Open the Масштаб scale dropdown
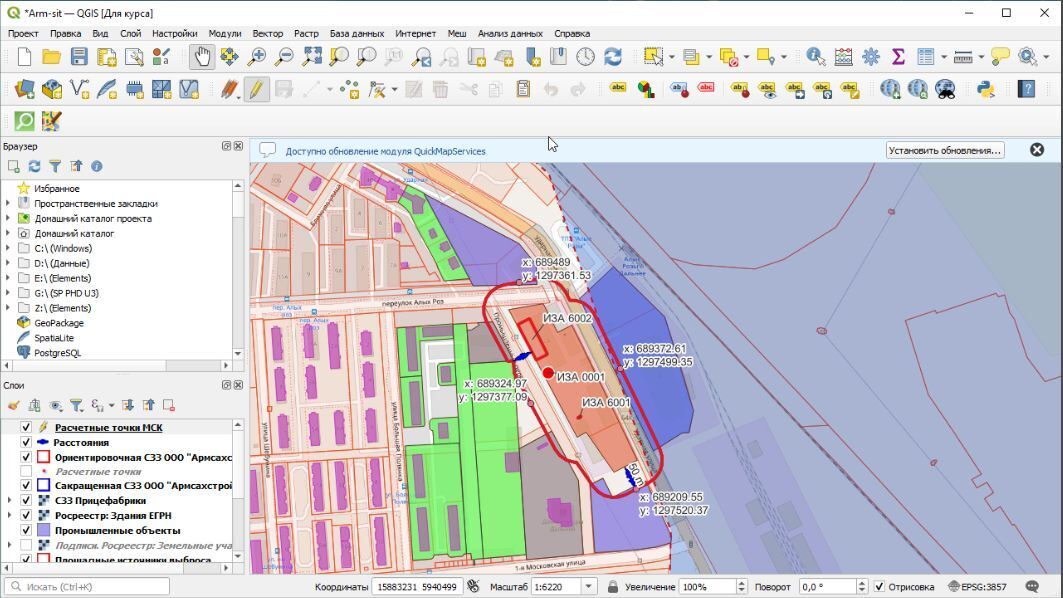 (588, 587)
